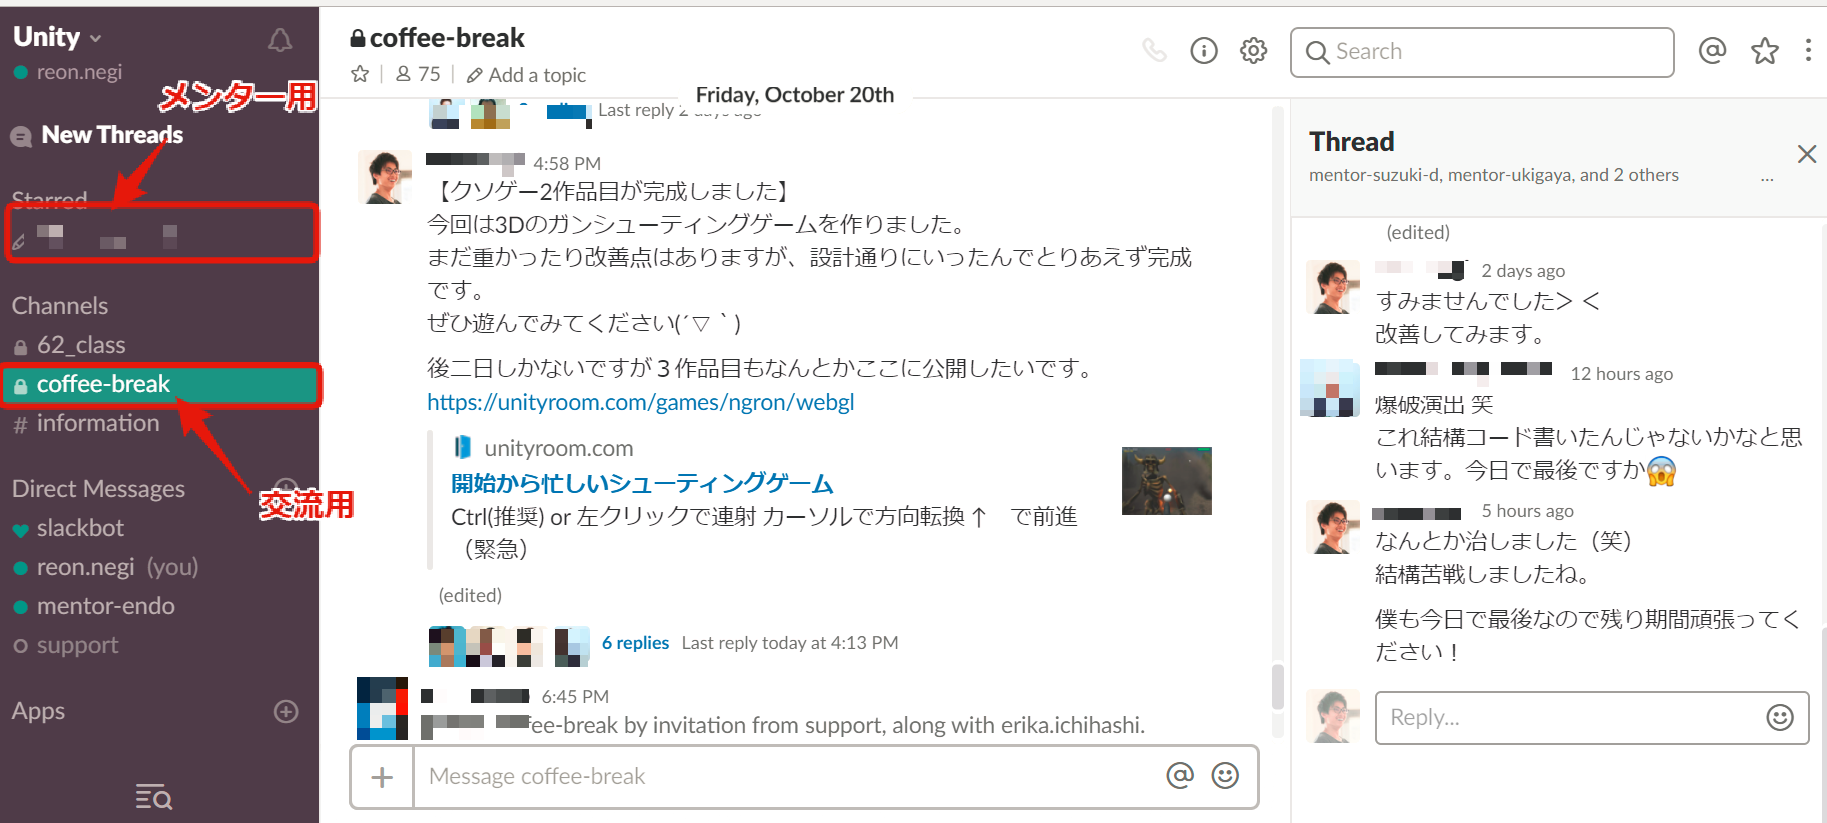
Task: Attach a file with plus button
Action: pyautogui.click(x=382, y=776)
